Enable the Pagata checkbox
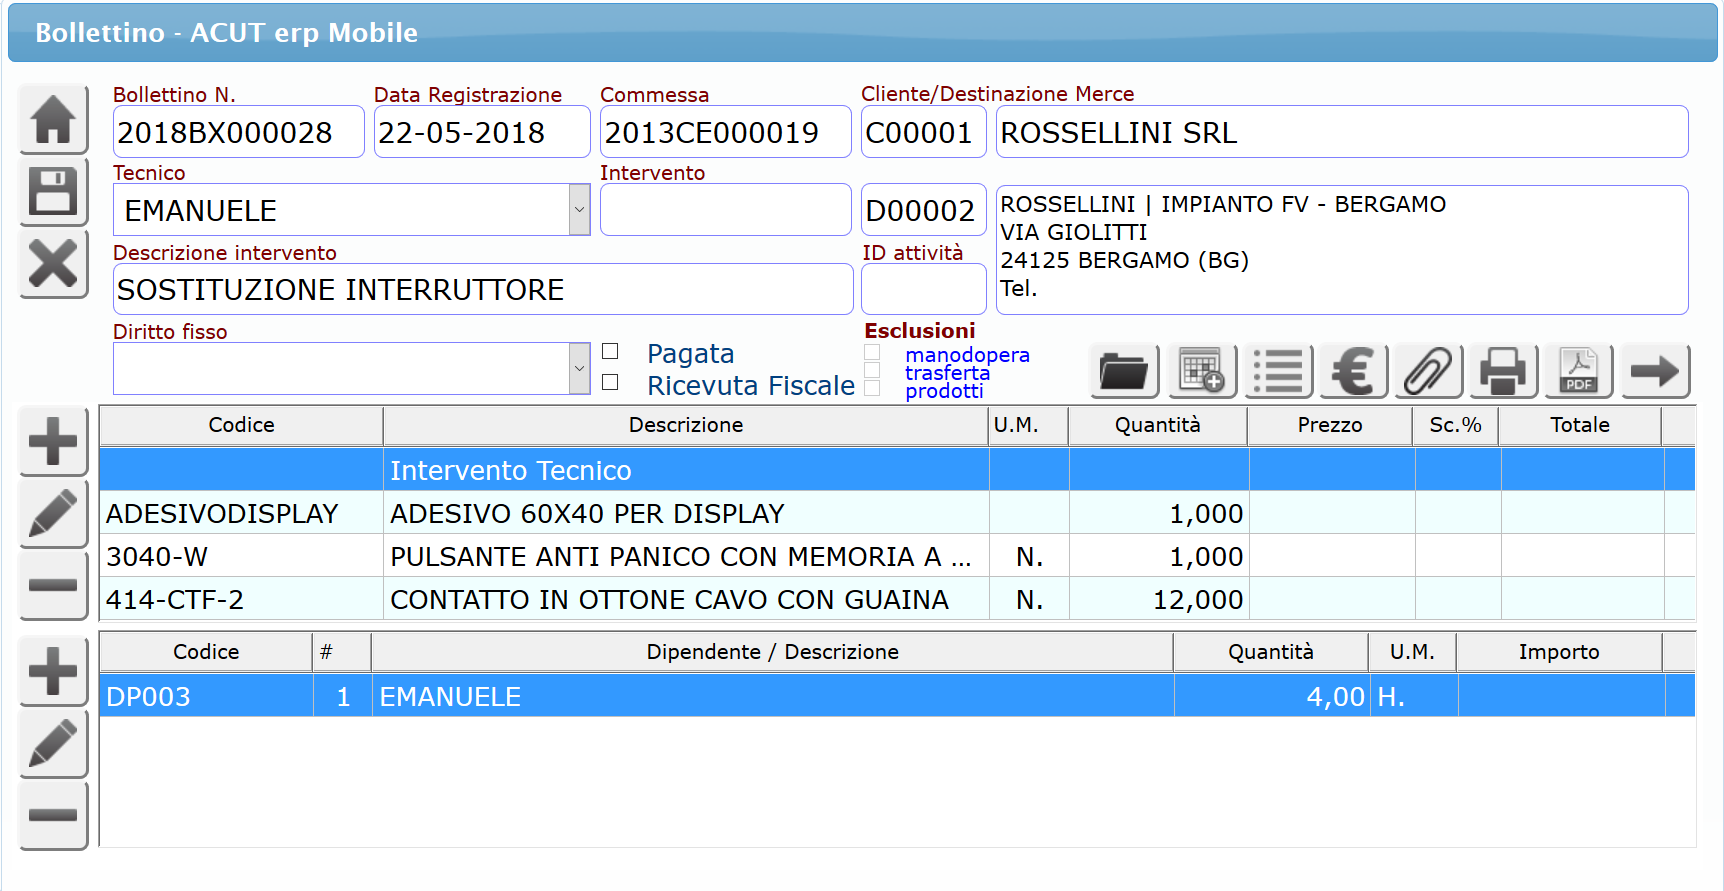Image resolution: width=1724 pixels, height=891 pixels. click(x=610, y=351)
